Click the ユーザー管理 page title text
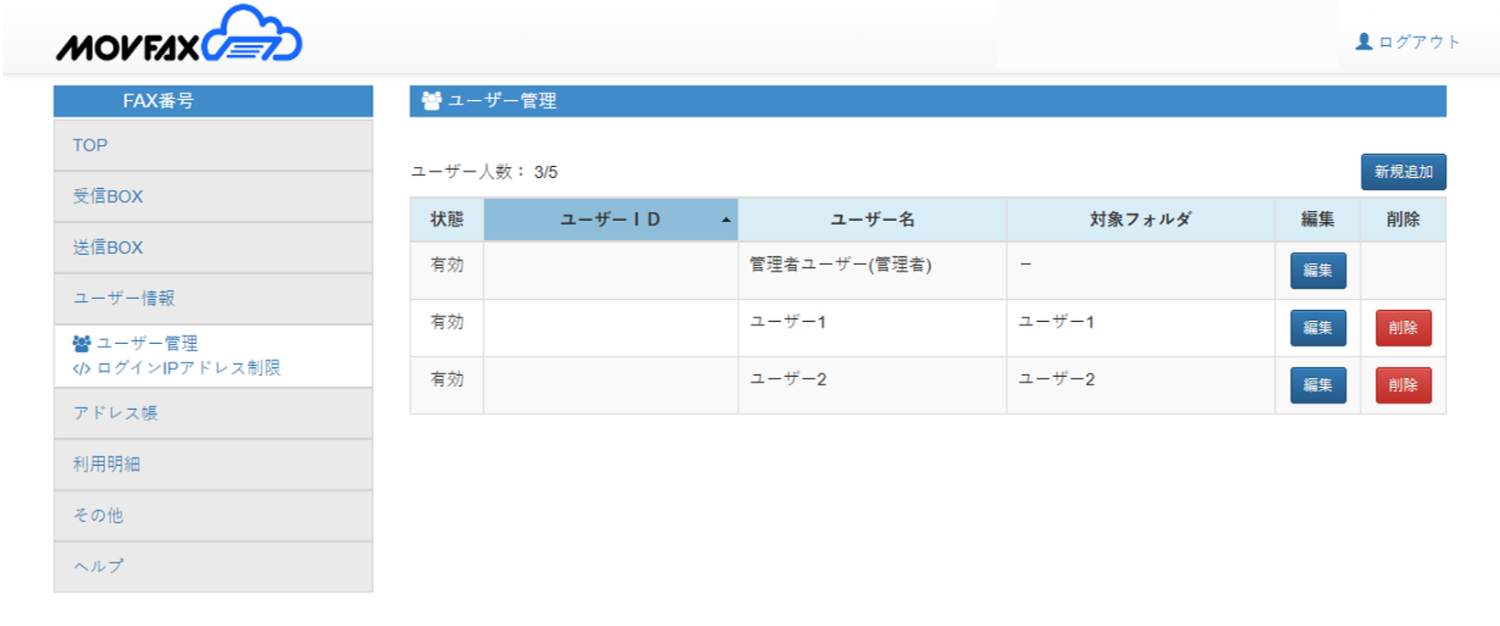The image size is (1500, 626). [502, 101]
